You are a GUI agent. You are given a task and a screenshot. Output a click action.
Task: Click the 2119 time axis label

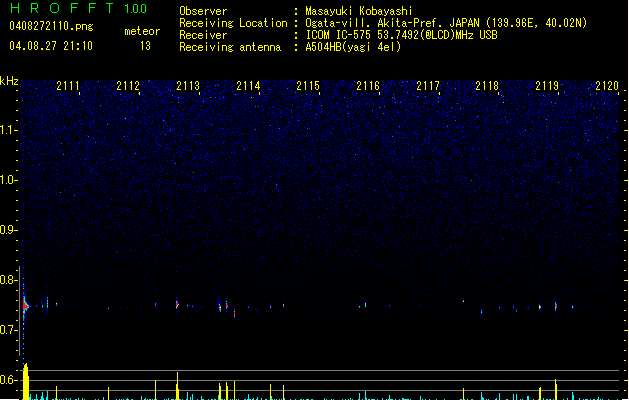pos(547,85)
